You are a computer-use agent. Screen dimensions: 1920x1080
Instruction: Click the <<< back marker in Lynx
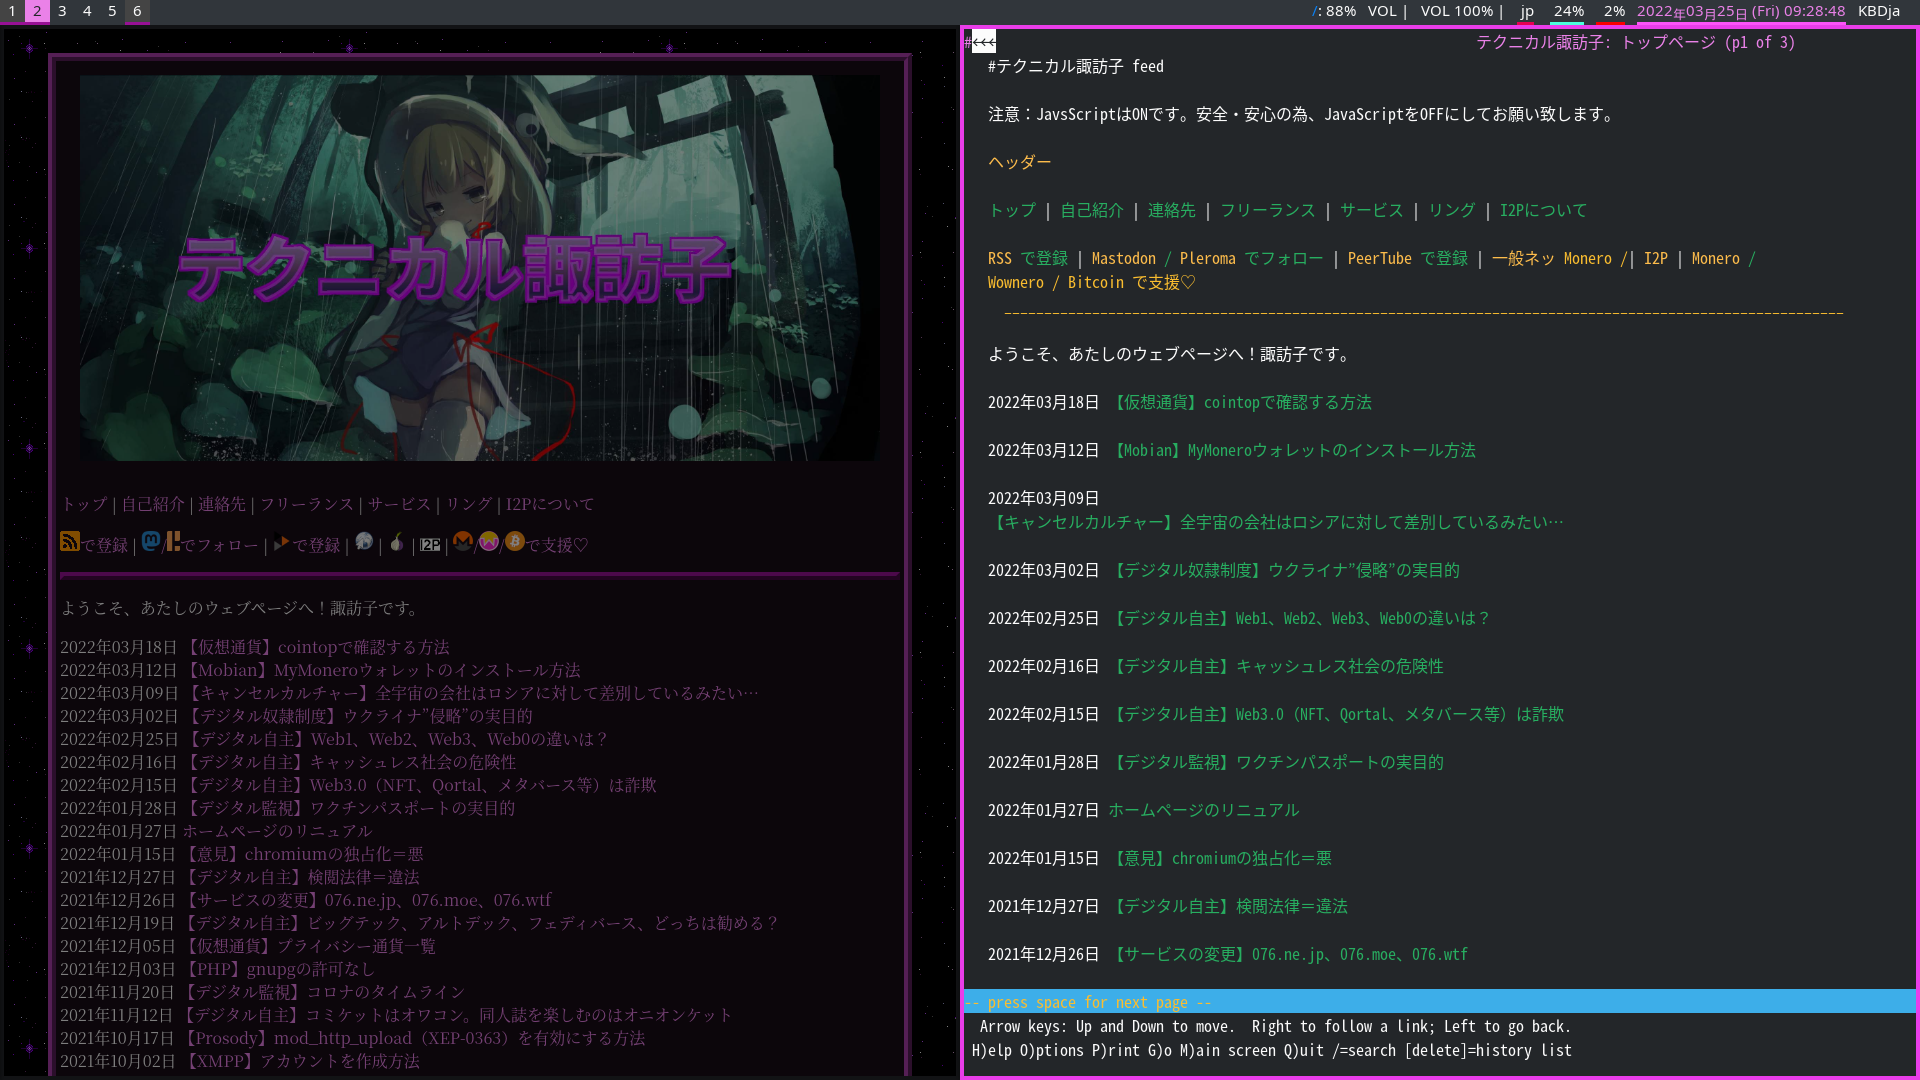coord(984,42)
